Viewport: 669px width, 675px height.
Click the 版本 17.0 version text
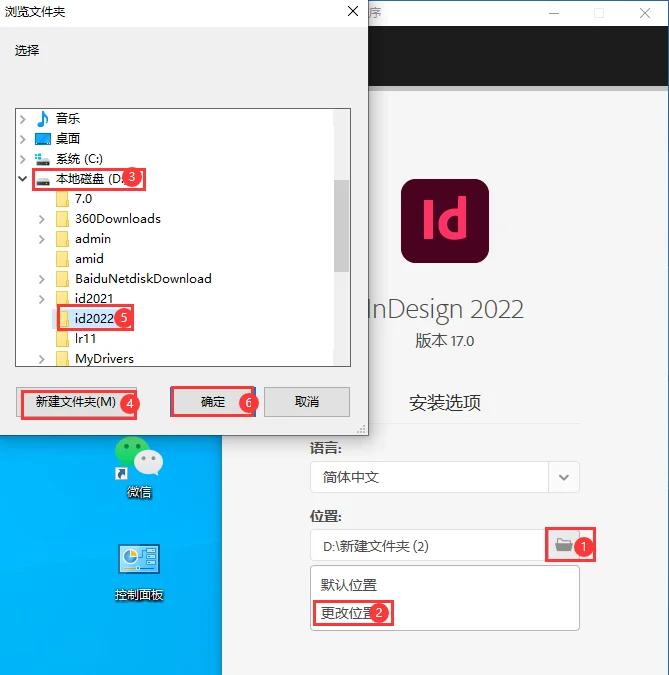[x=445, y=341]
